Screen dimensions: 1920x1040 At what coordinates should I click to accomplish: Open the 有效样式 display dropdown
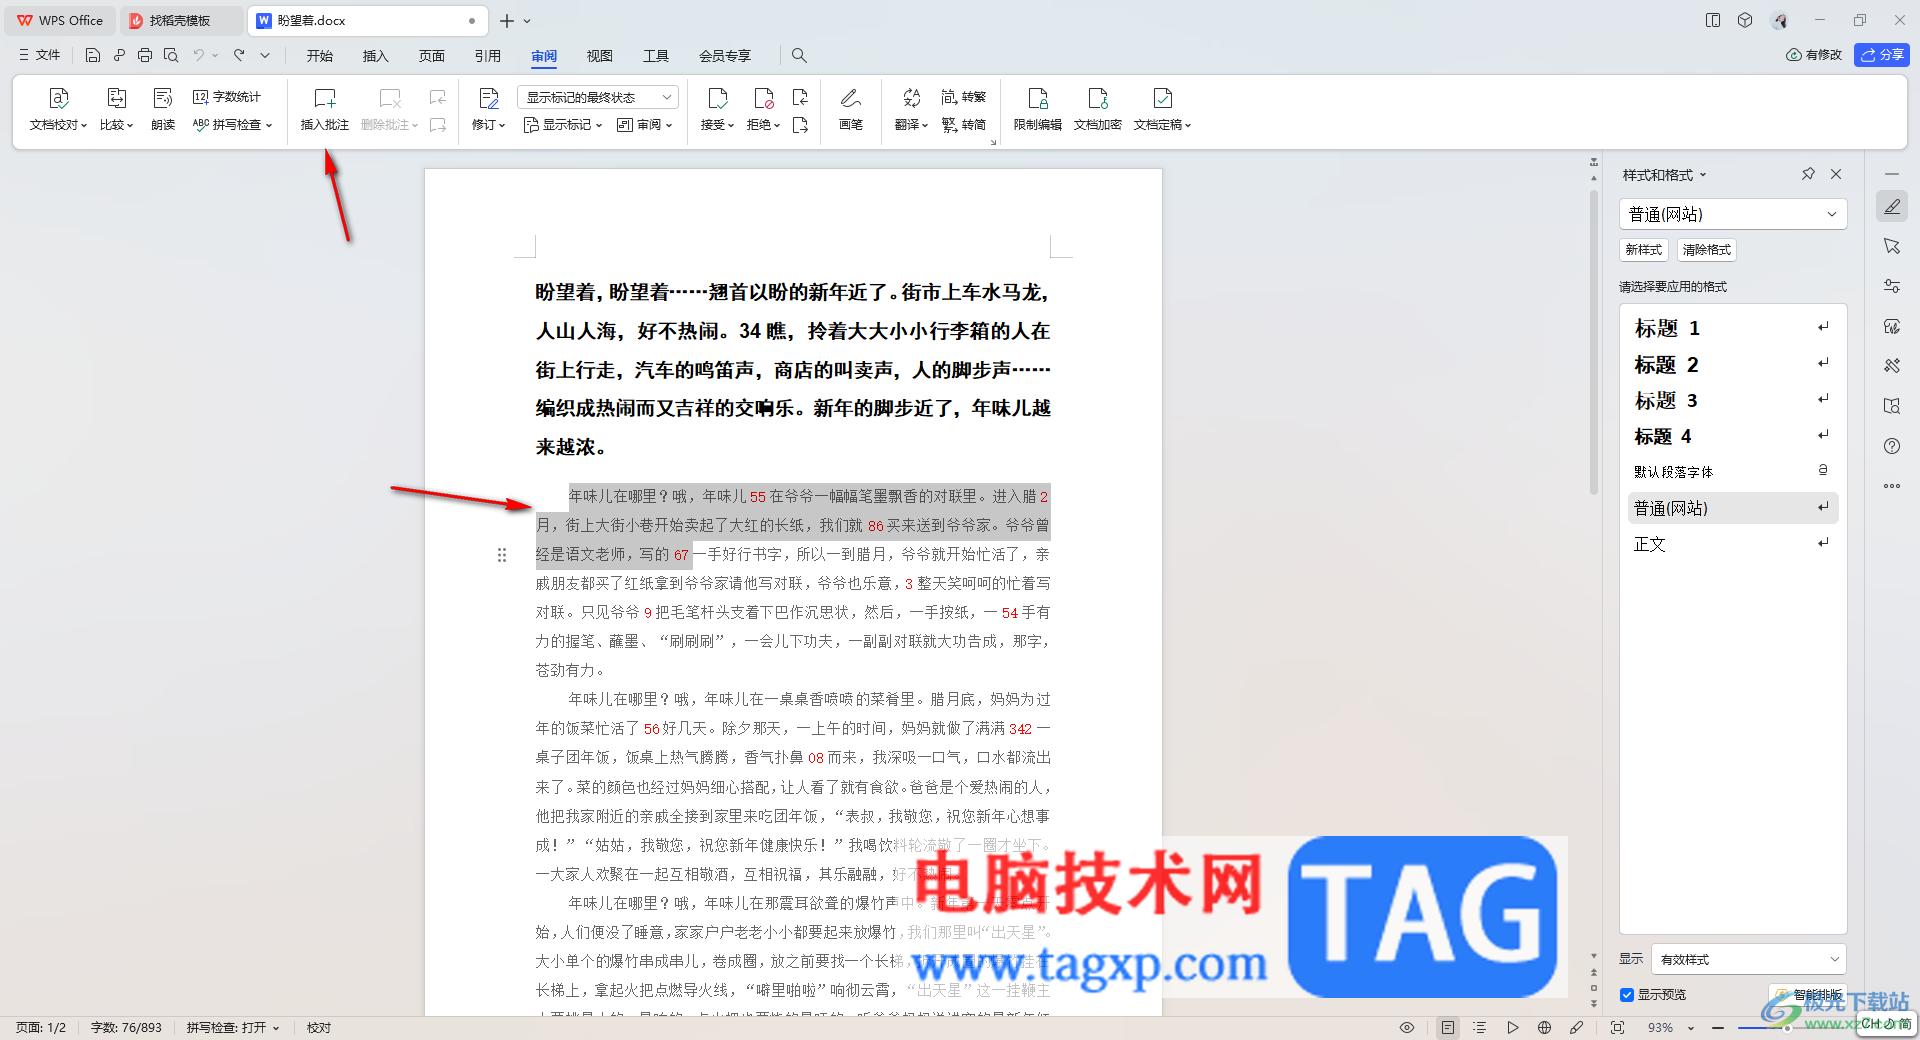(1748, 959)
